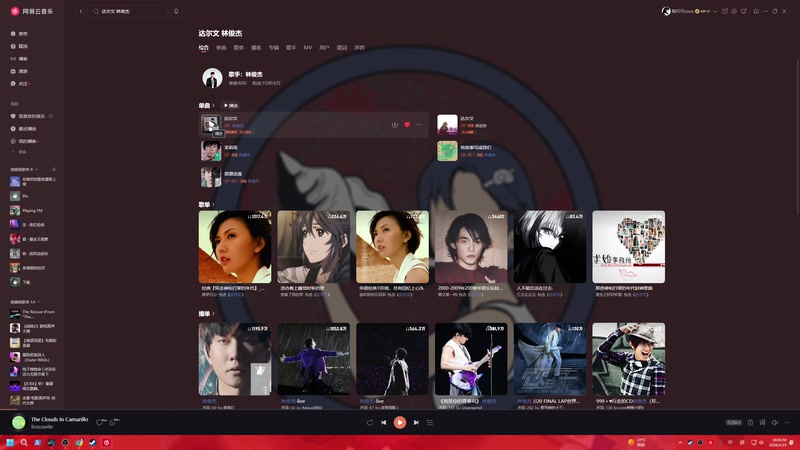Open the messages icon in the title bar
This screenshot has width=800, height=450.
724,11
